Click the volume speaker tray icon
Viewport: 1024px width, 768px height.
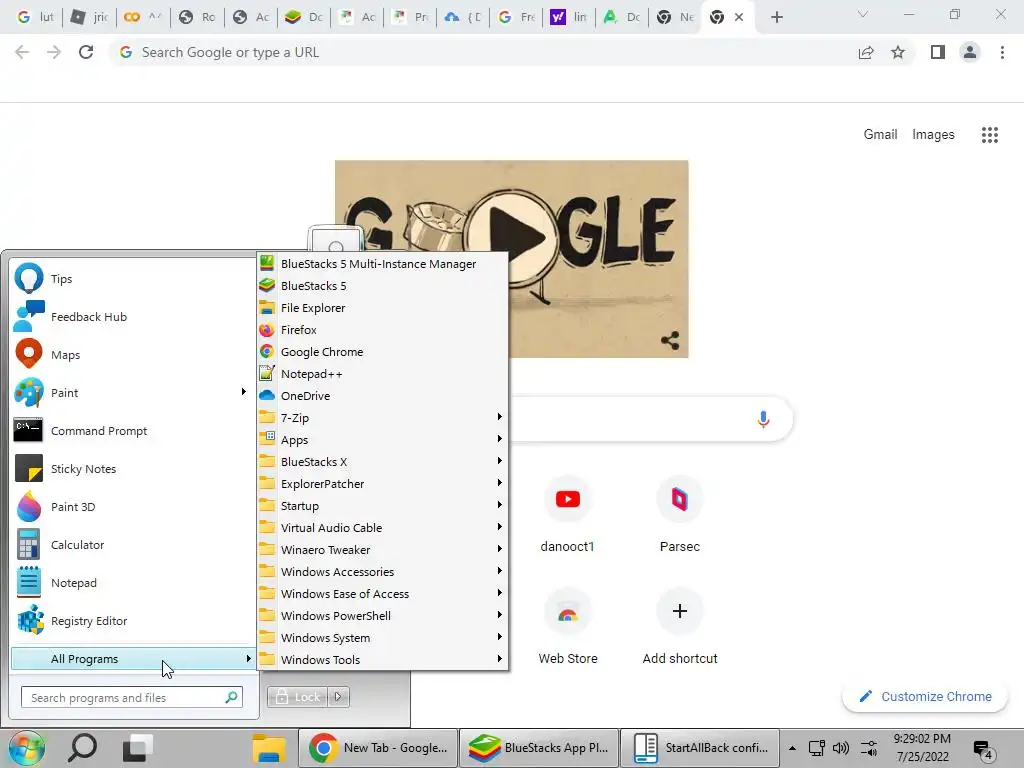[841, 748]
